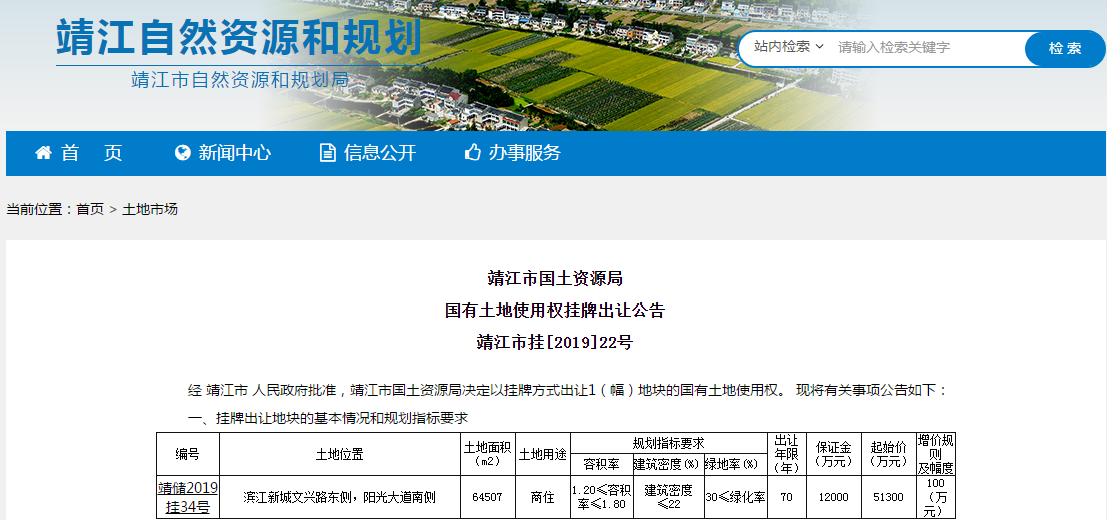The image size is (1107, 520).
Task: Click the document icon beside 信息公开
Action: tap(328, 152)
